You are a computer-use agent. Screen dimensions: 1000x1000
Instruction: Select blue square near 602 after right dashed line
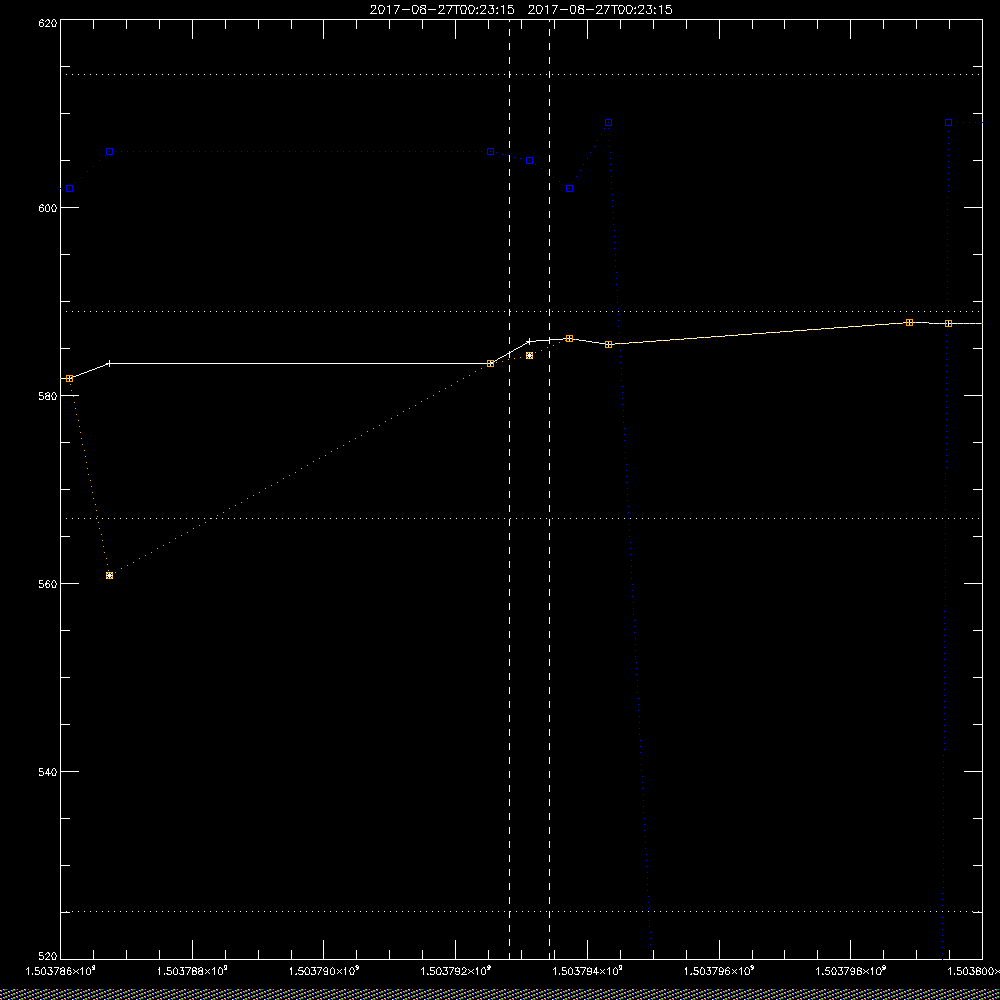[570, 189]
